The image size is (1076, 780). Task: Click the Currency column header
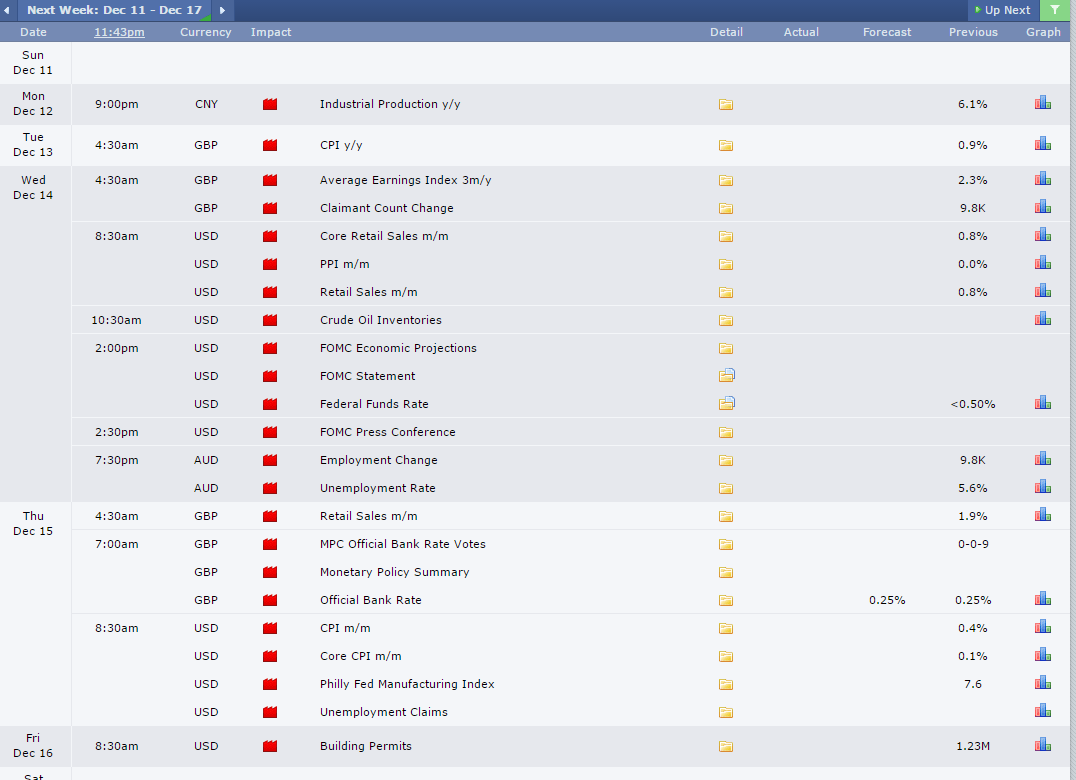point(205,32)
